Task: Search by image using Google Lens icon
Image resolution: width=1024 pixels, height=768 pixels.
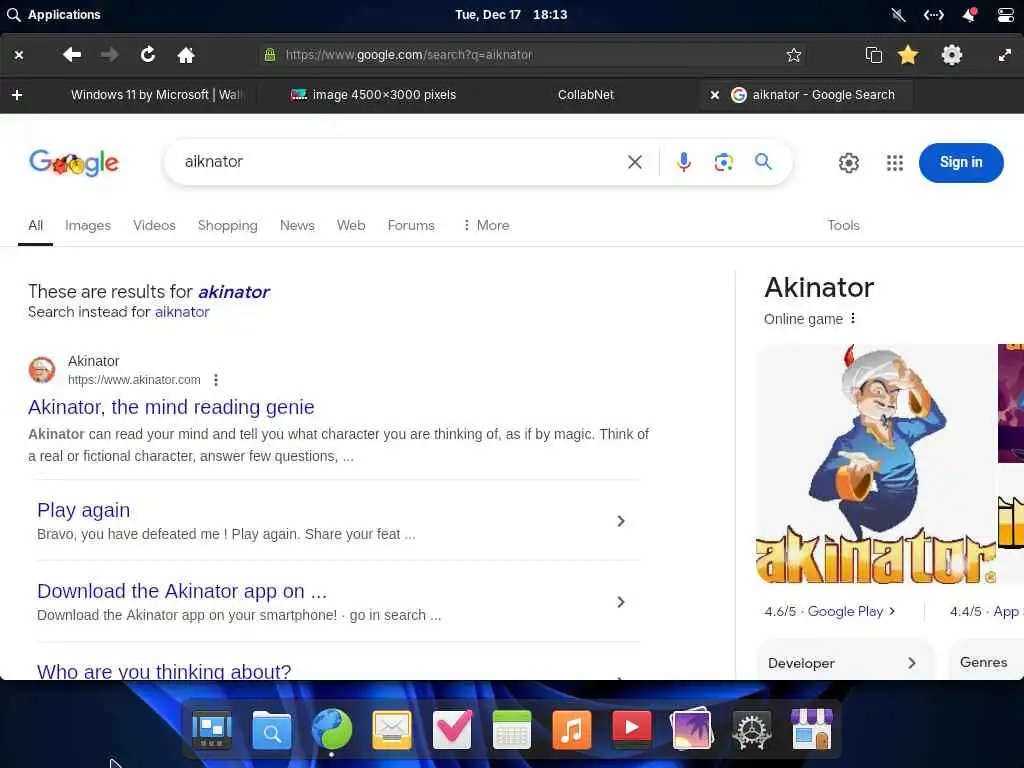Action: coord(724,162)
